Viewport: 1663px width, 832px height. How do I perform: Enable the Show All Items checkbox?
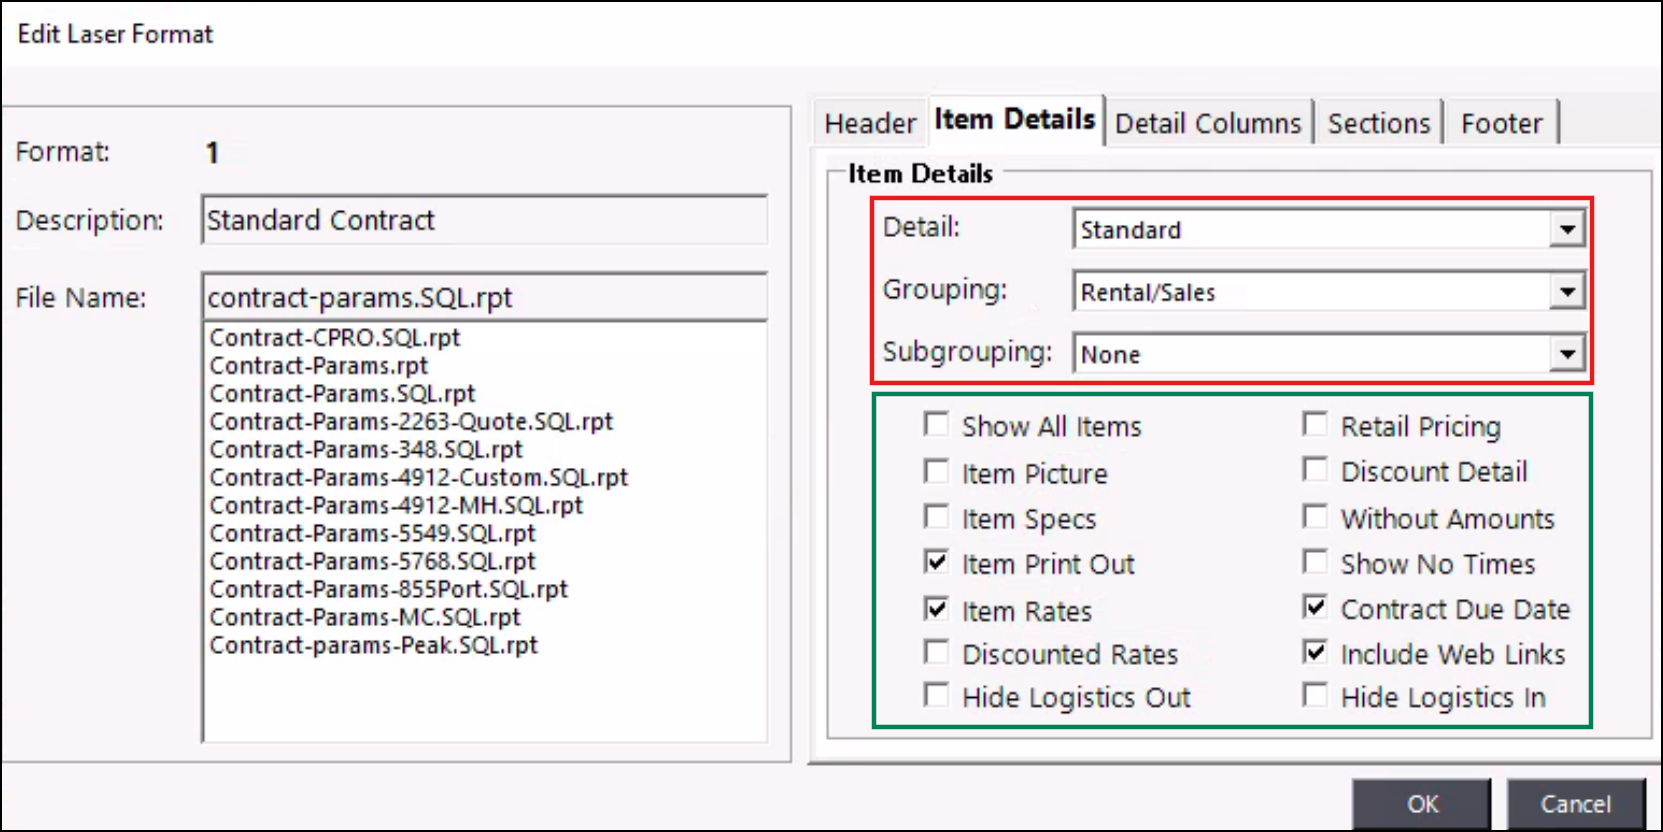point(937,425)
